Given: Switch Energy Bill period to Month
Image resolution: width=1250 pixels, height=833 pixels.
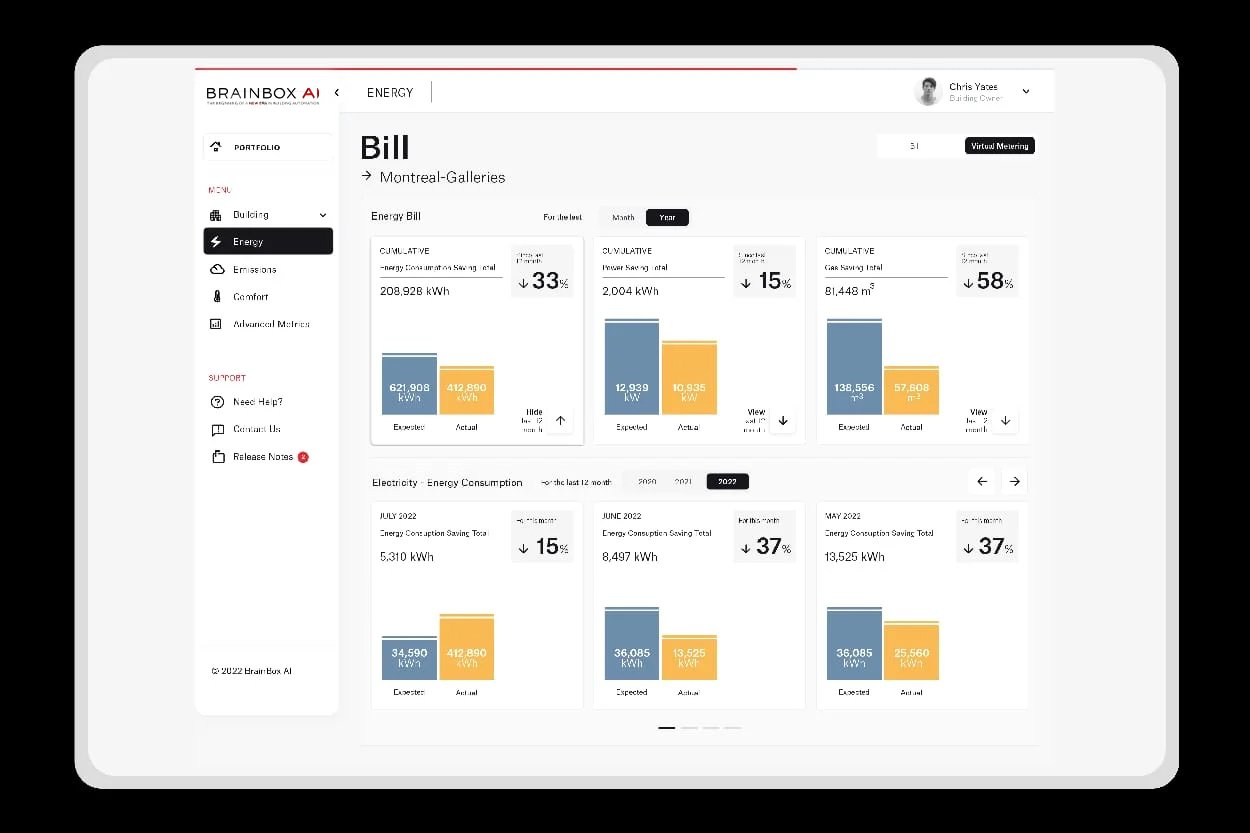Looking at the screenshot, I should click(623, 217).
